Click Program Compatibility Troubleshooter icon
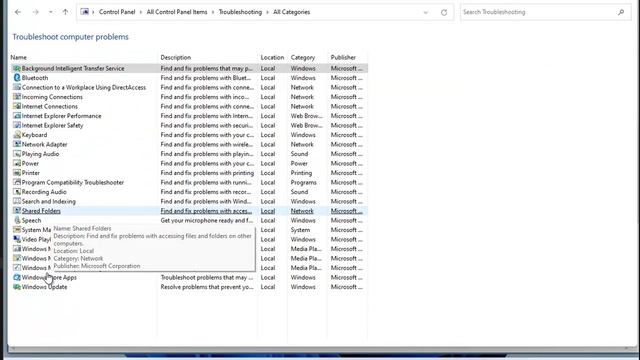Image resolution: width=640 pixels, height=360 pixels. [x=17, y=182]
